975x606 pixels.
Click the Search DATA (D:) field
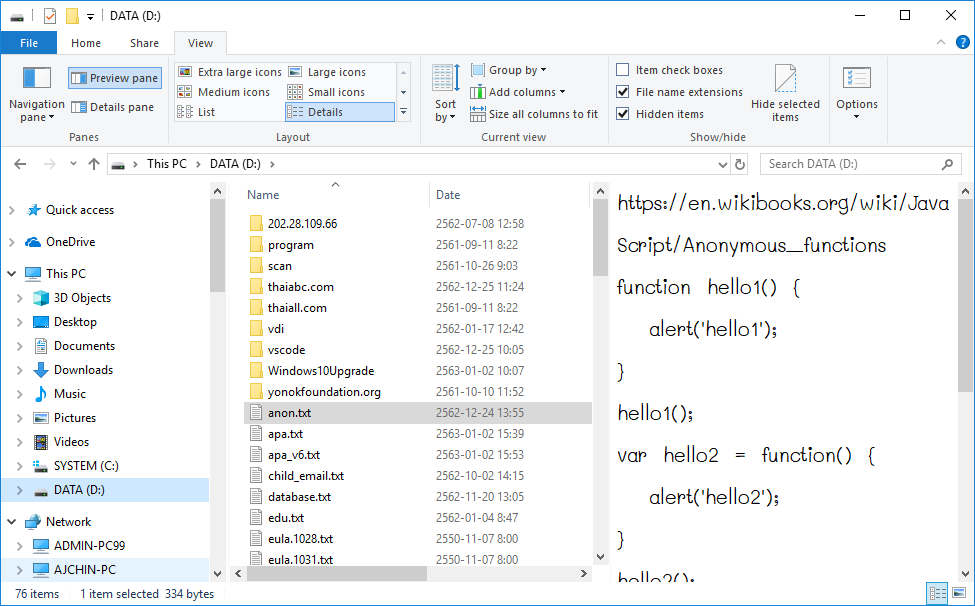[x=850, y=164]
